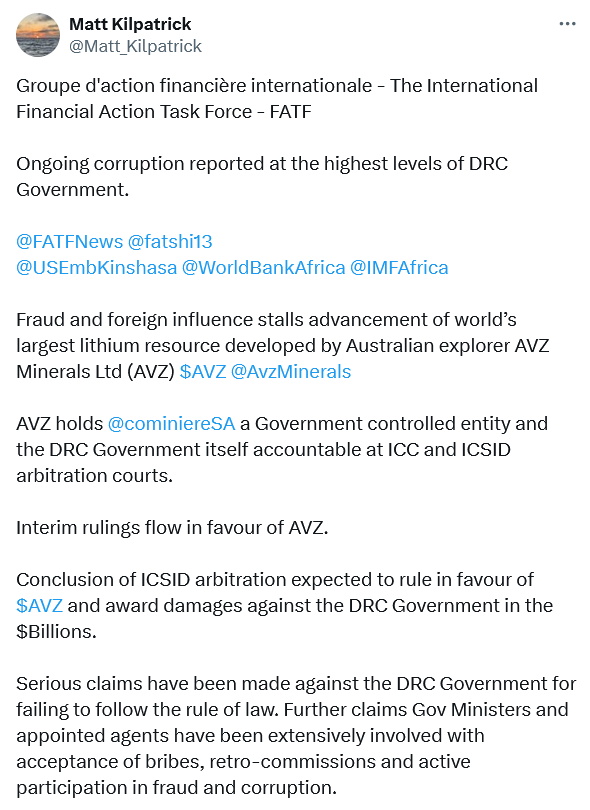Open the @WorldBankAfrica mention

tap(263, 268)
